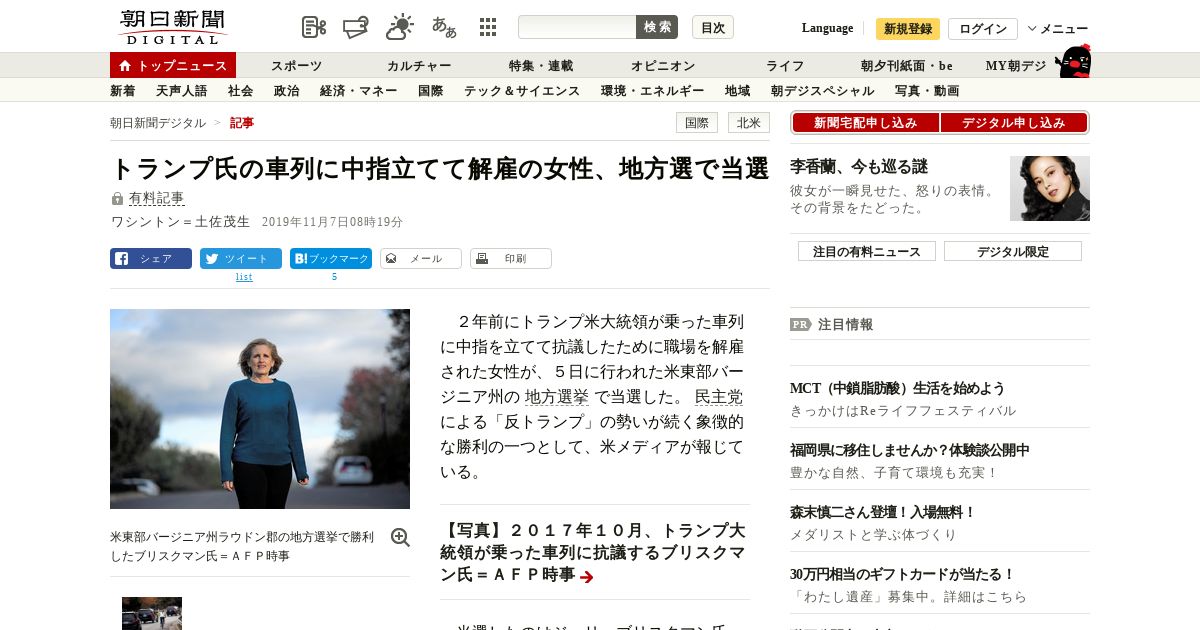This screenshot has width=1200, height=630.
Task: Click the ログイン button
Action: click(983, 29)
